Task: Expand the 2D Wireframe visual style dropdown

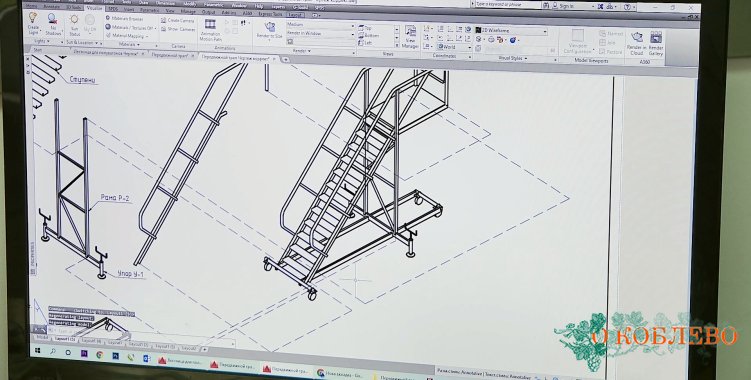Action: 511,31
